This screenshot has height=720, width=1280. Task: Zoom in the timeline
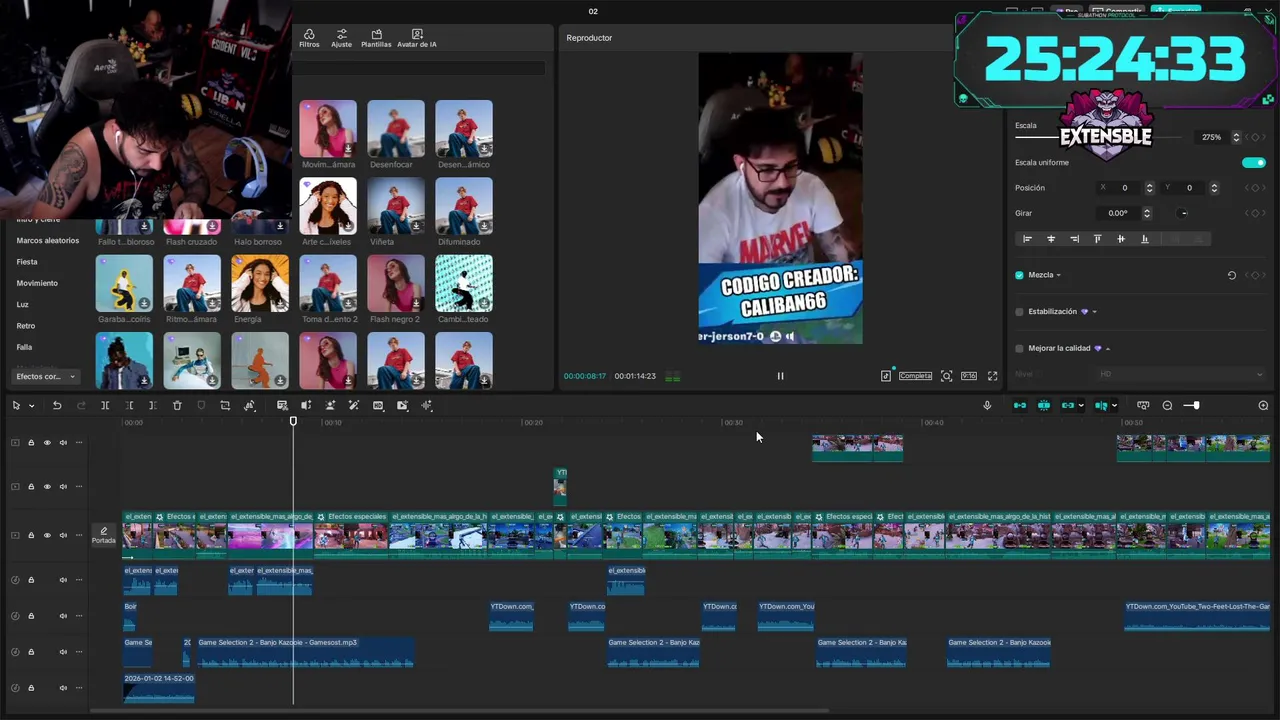[x=1263, y=405]
